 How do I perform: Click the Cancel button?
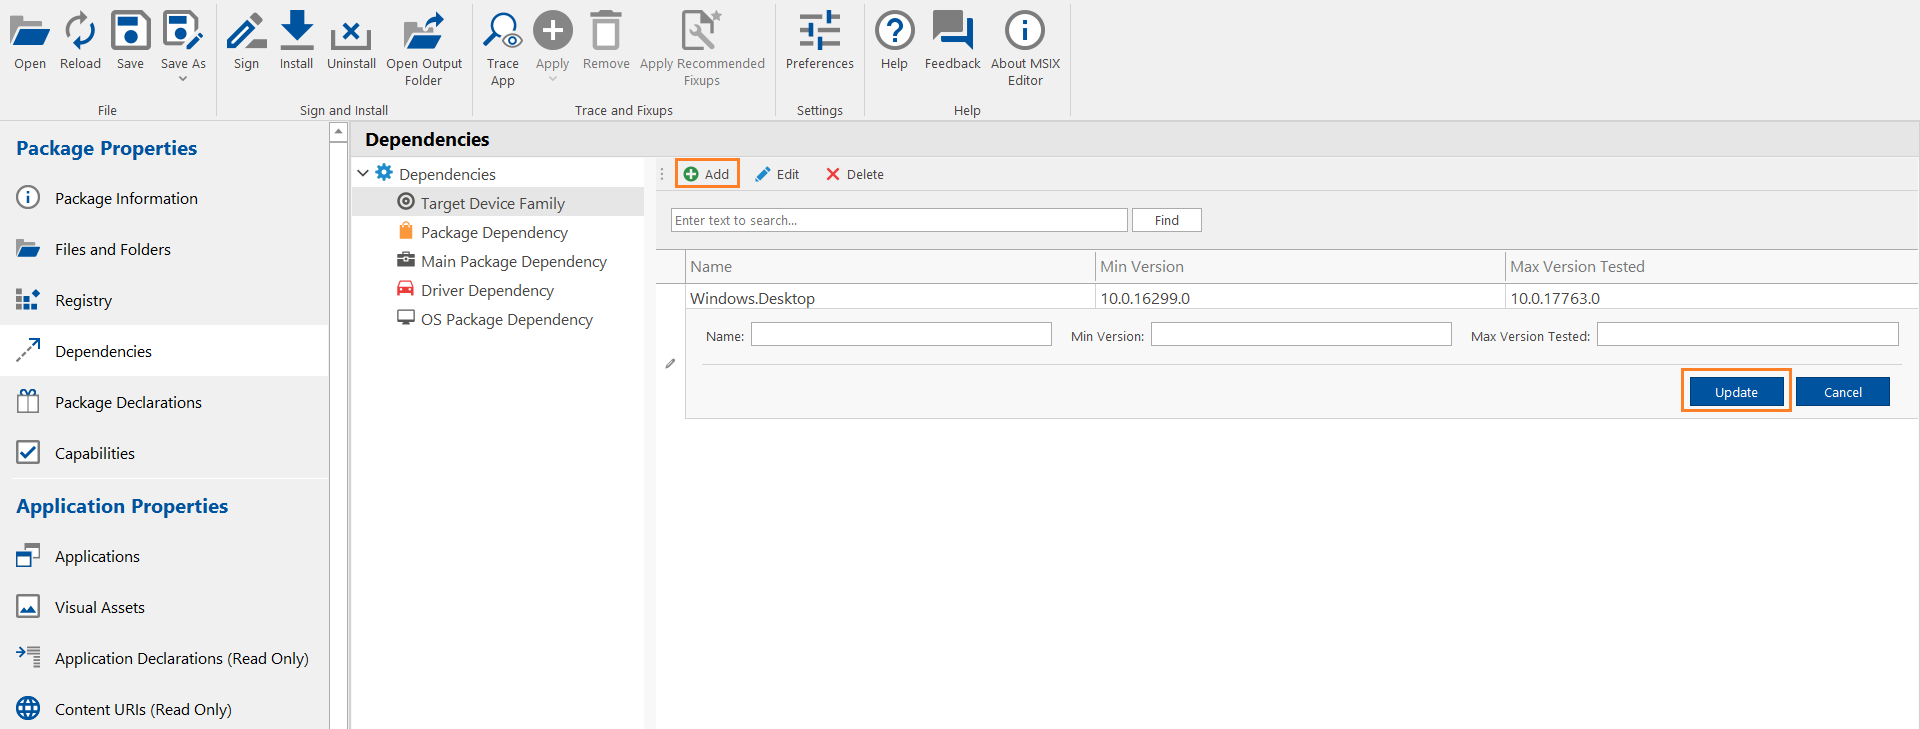click(x=1842, y=392)
